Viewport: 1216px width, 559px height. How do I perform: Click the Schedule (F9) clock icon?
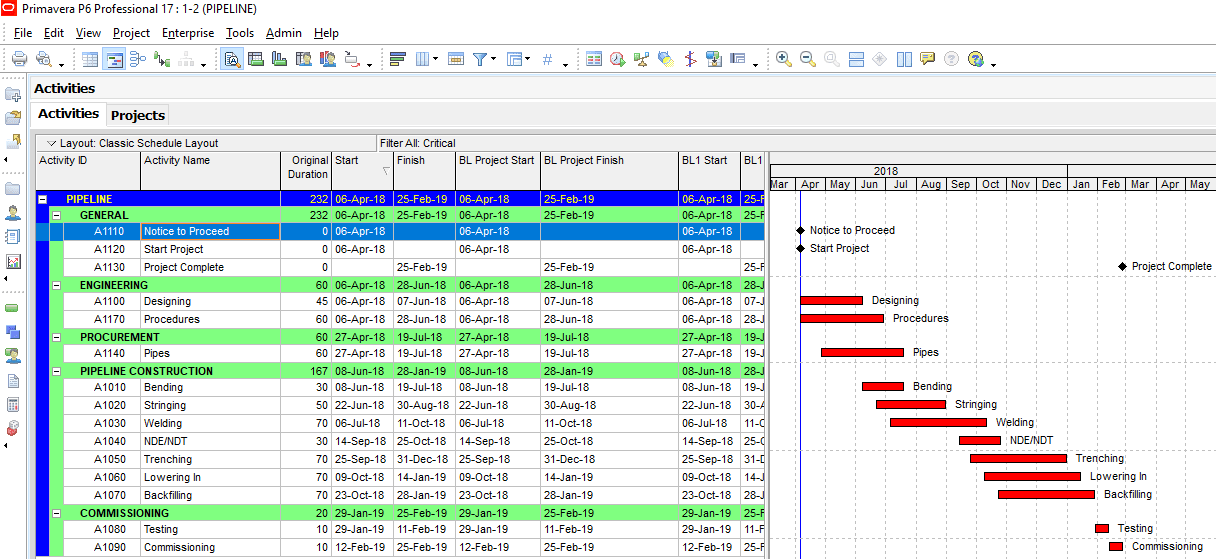coord(618,59)
